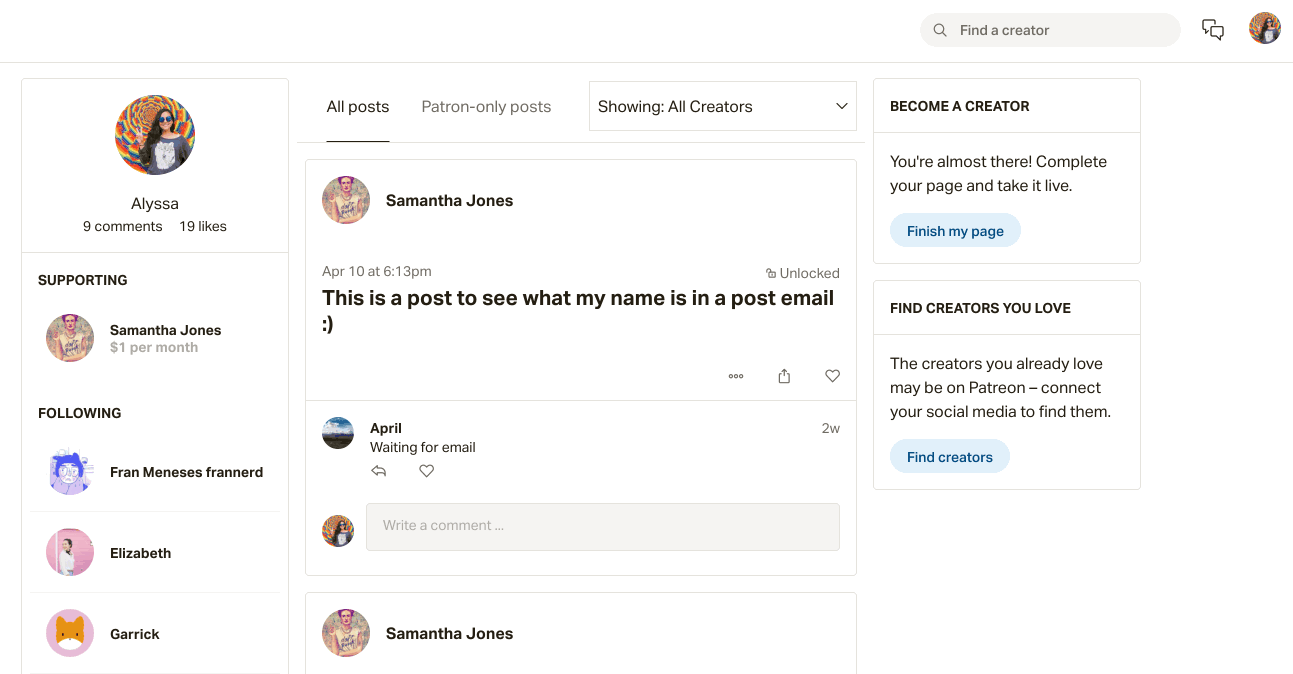Click the Finish my page button
Viewport: 1293px width, 674px height.
[x=955, y=231]
